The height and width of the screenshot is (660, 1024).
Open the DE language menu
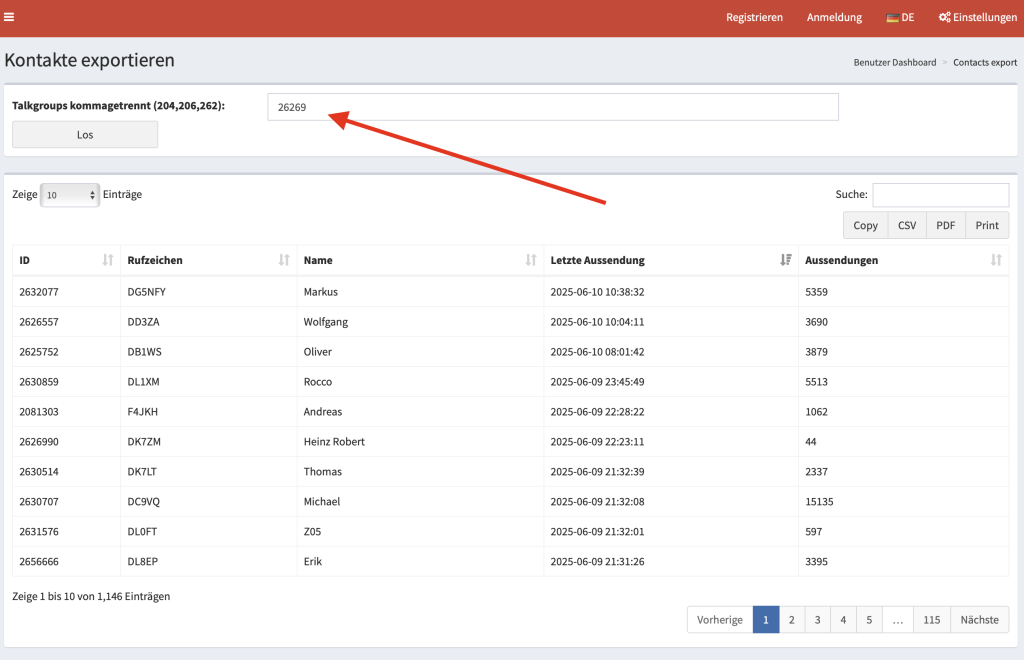(x=901, y=18)
